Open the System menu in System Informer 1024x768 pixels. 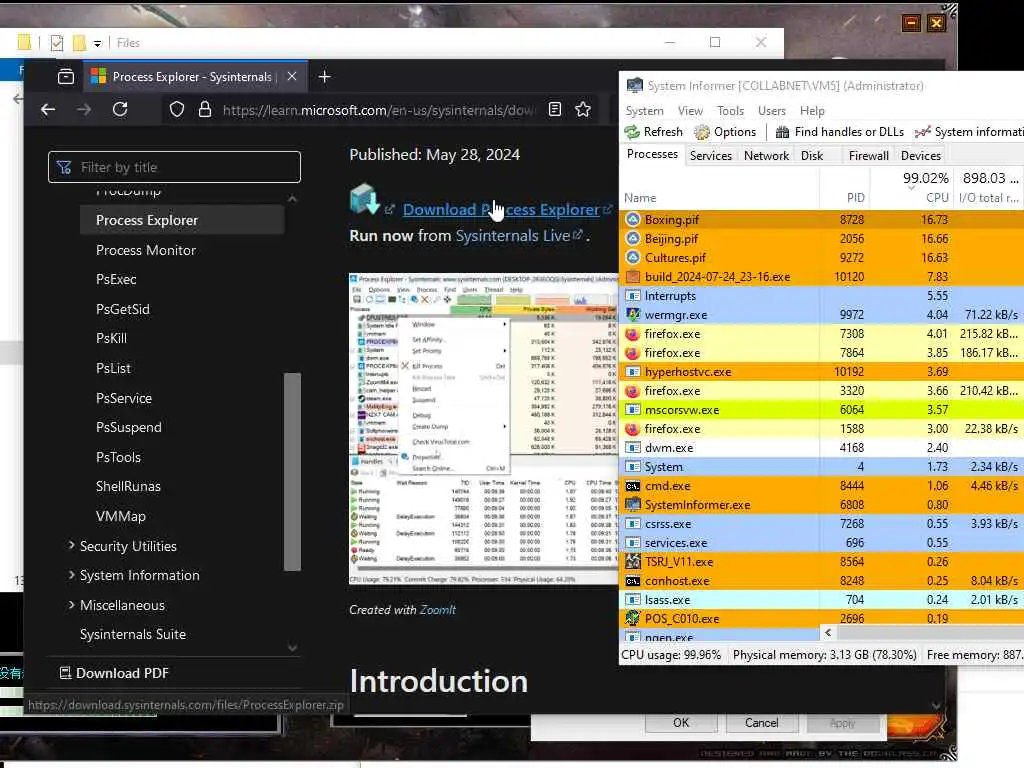644,111
